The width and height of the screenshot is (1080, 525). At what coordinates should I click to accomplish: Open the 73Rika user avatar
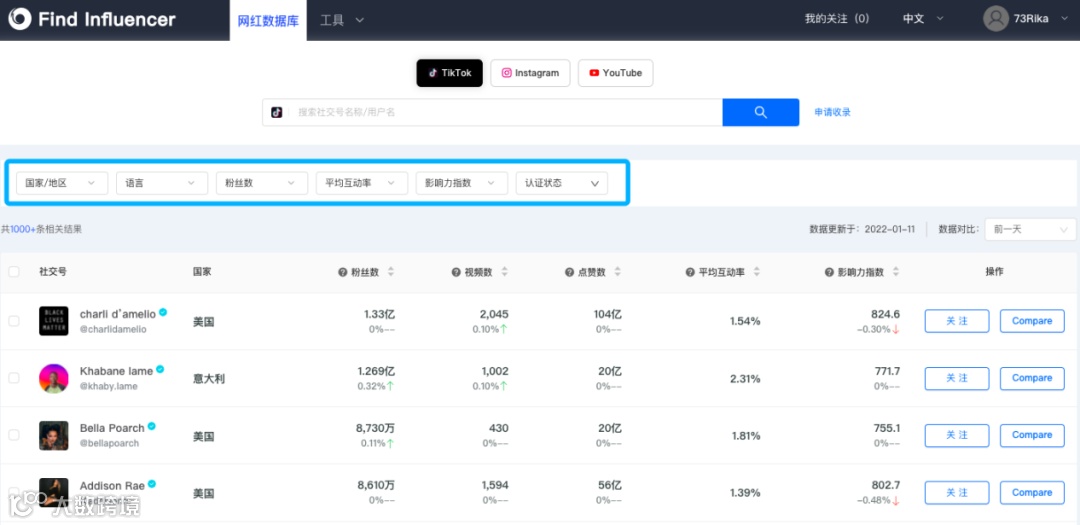click(x=995, y=19)
